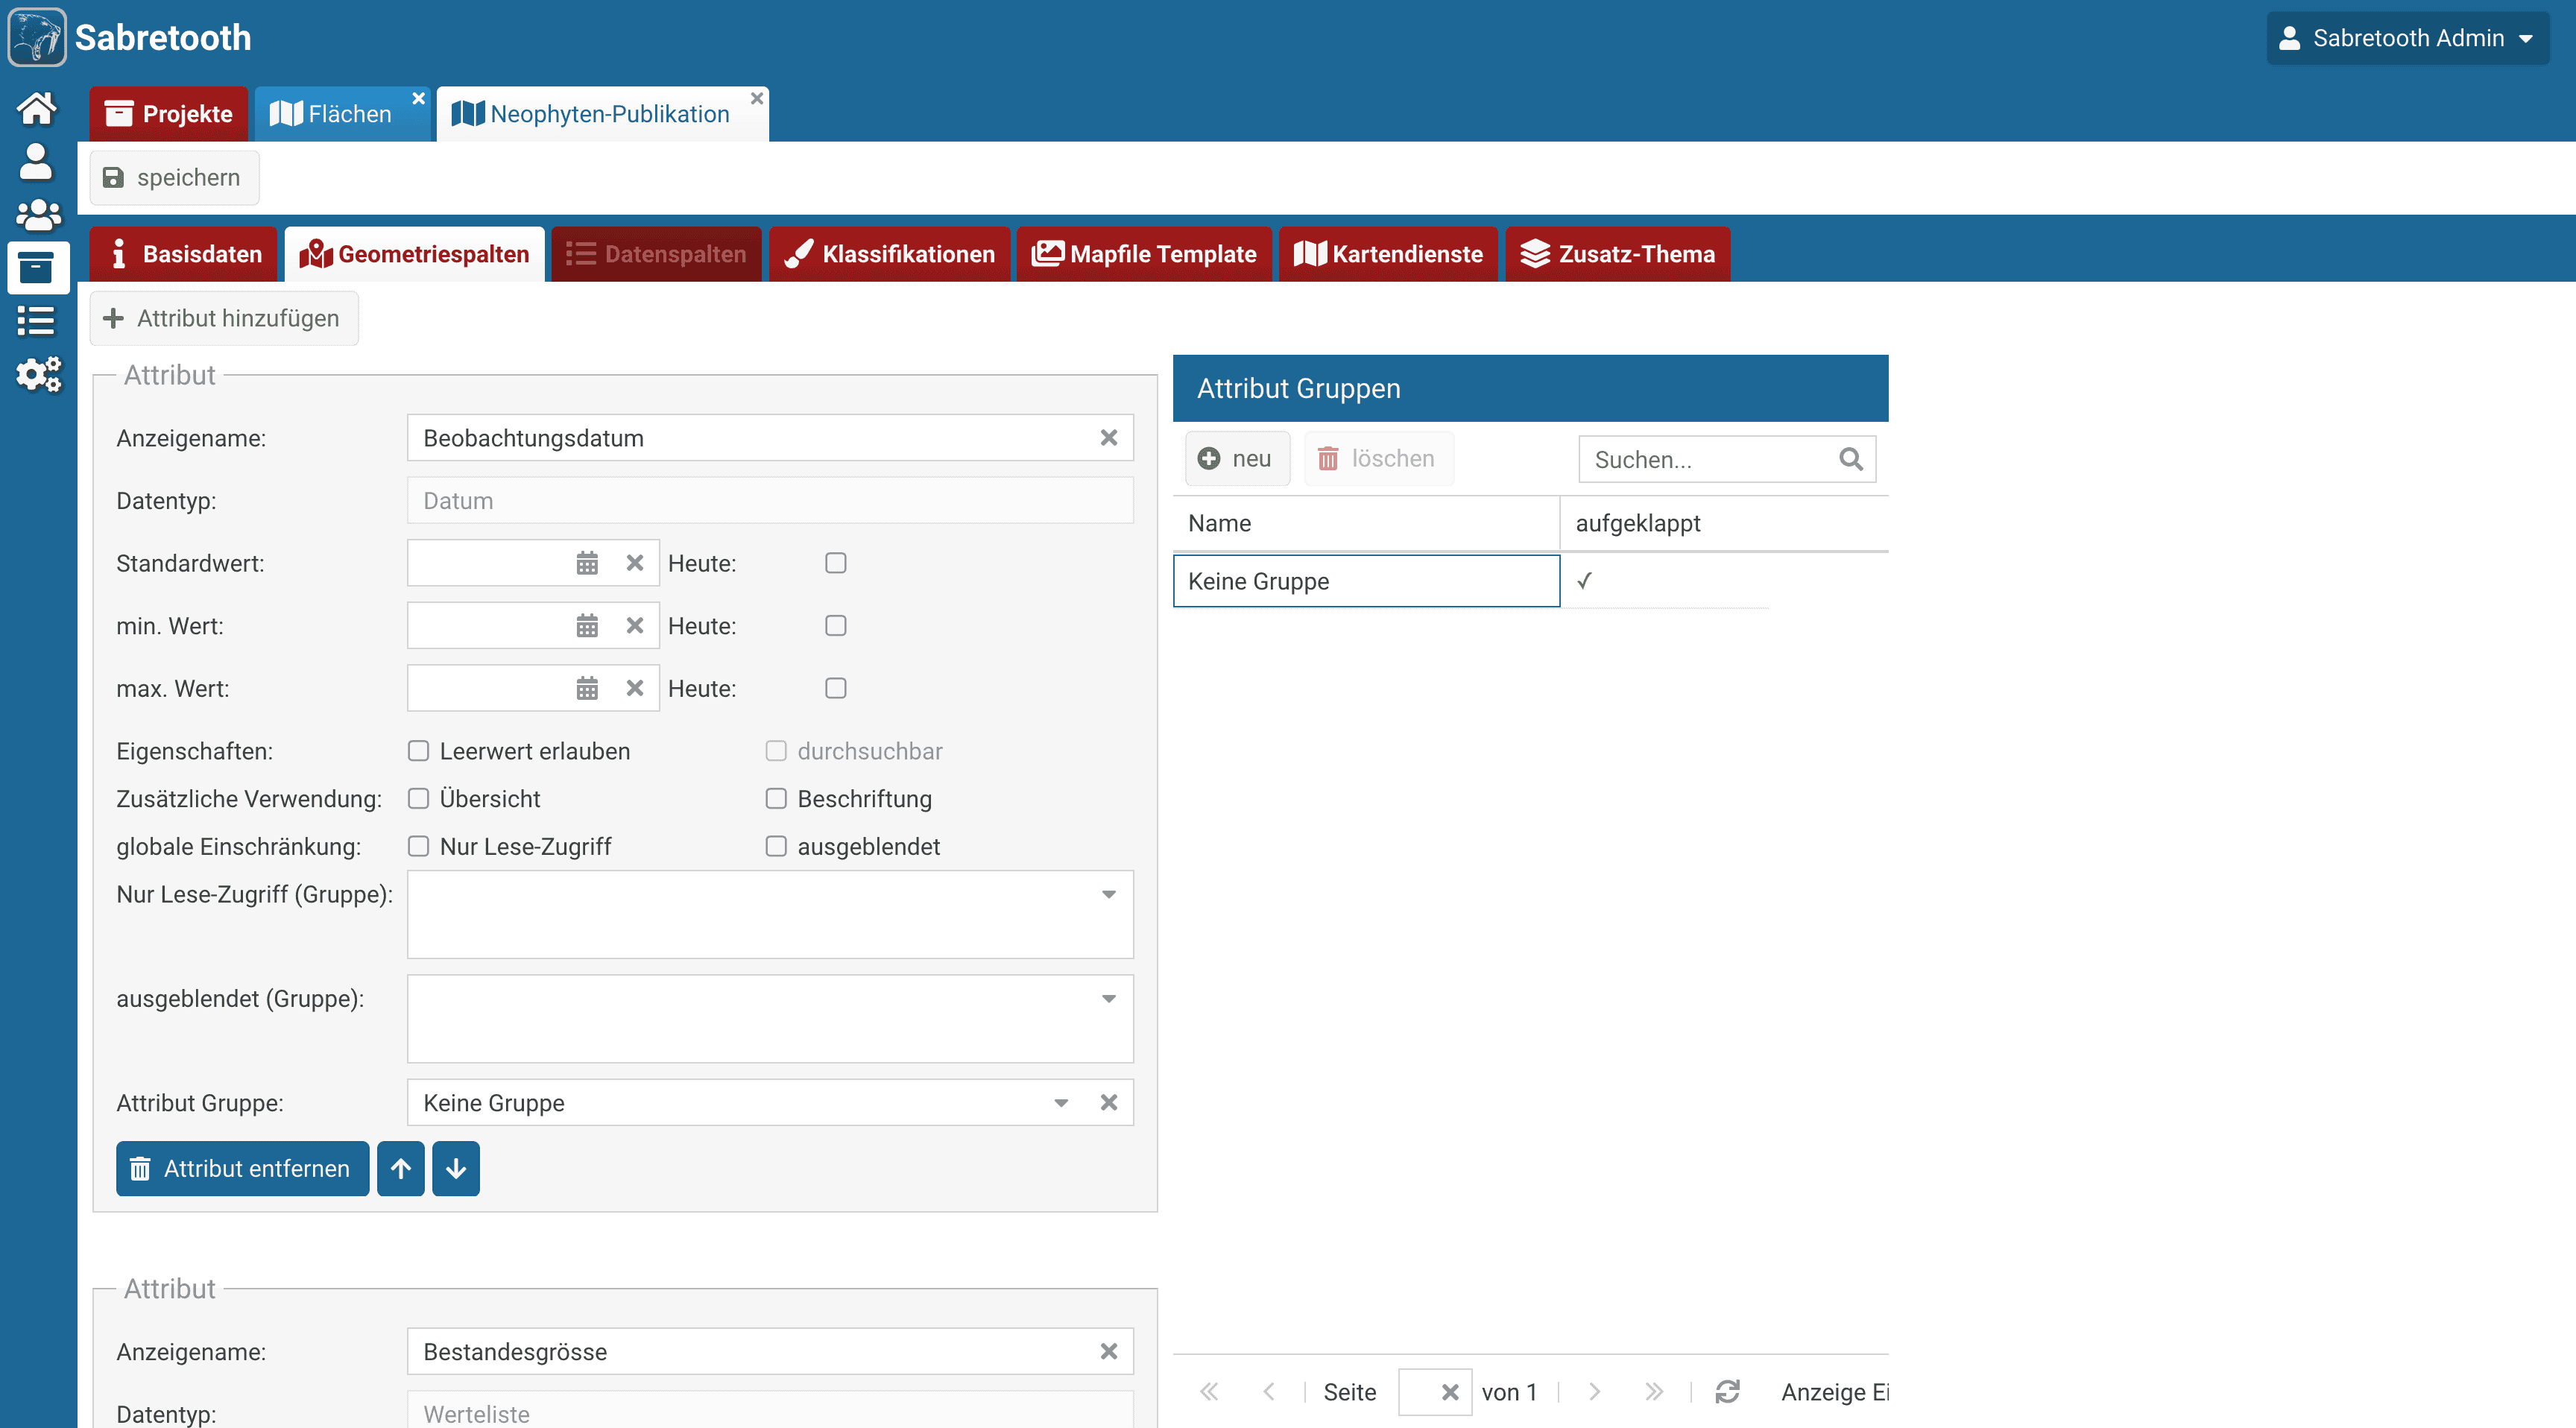This screenshot has width=2576, height=1428.
Task: Go to next page of group list
Action: 1595,1392
